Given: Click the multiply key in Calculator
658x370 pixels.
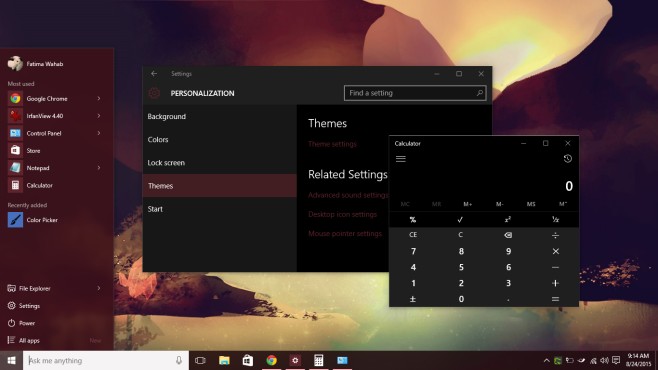Looking at the screenshot, I should (555, 251).
